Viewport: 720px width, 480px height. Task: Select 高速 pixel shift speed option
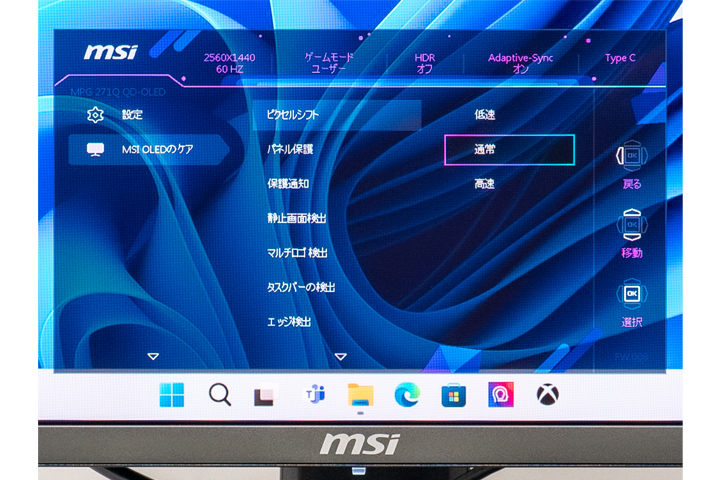click(485, 184)
